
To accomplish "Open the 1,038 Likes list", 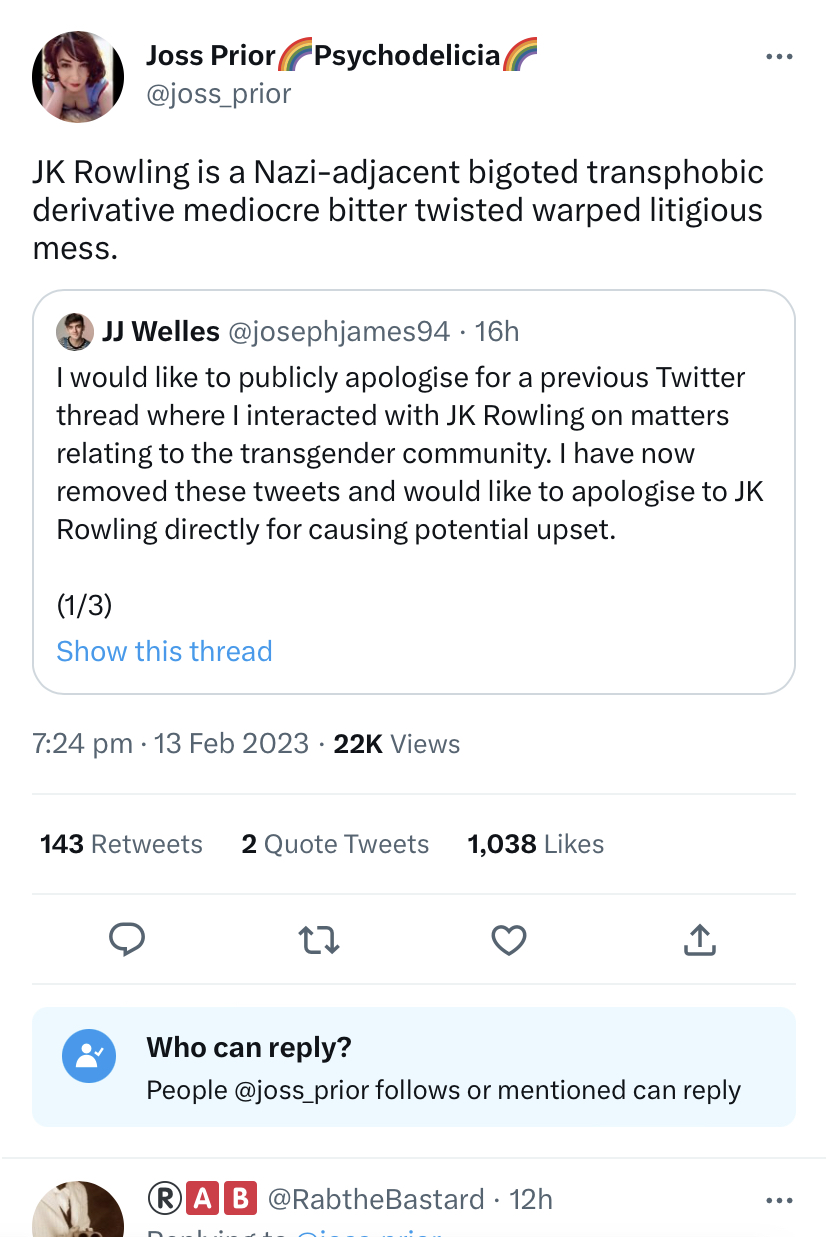I will point(536,844).
